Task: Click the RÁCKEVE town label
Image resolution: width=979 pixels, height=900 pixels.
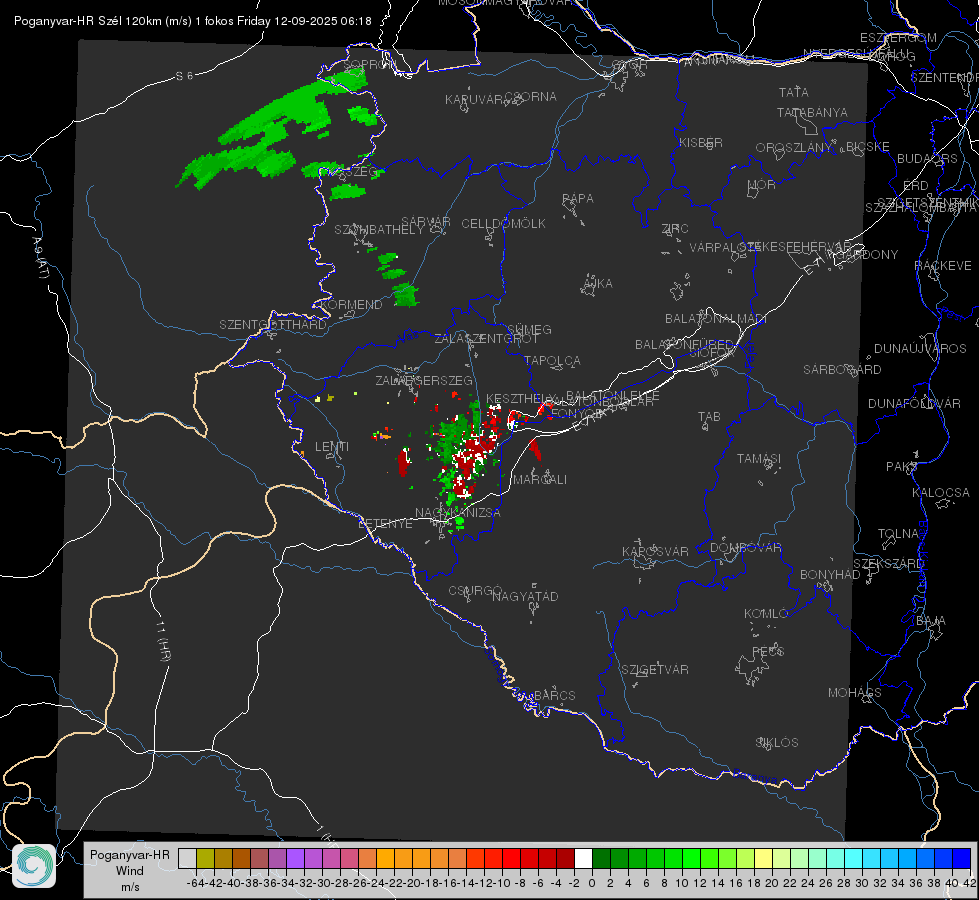Action: pos(943,266)
